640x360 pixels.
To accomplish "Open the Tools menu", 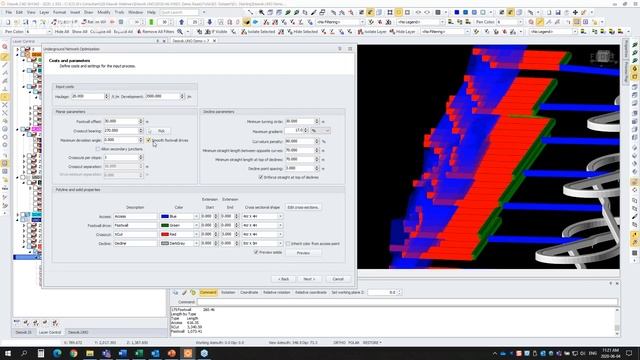I will pyautogui.click(x=119, y=13).
